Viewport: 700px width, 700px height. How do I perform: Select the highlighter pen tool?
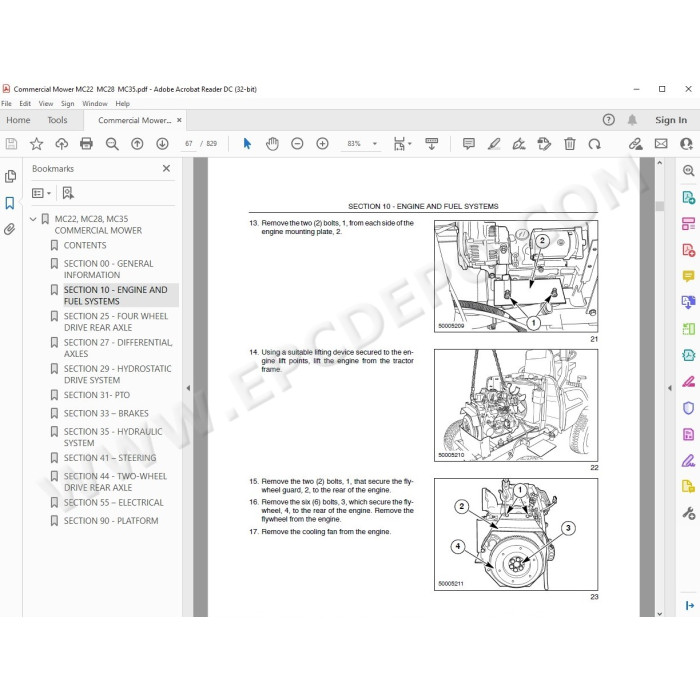pos(494,144)
